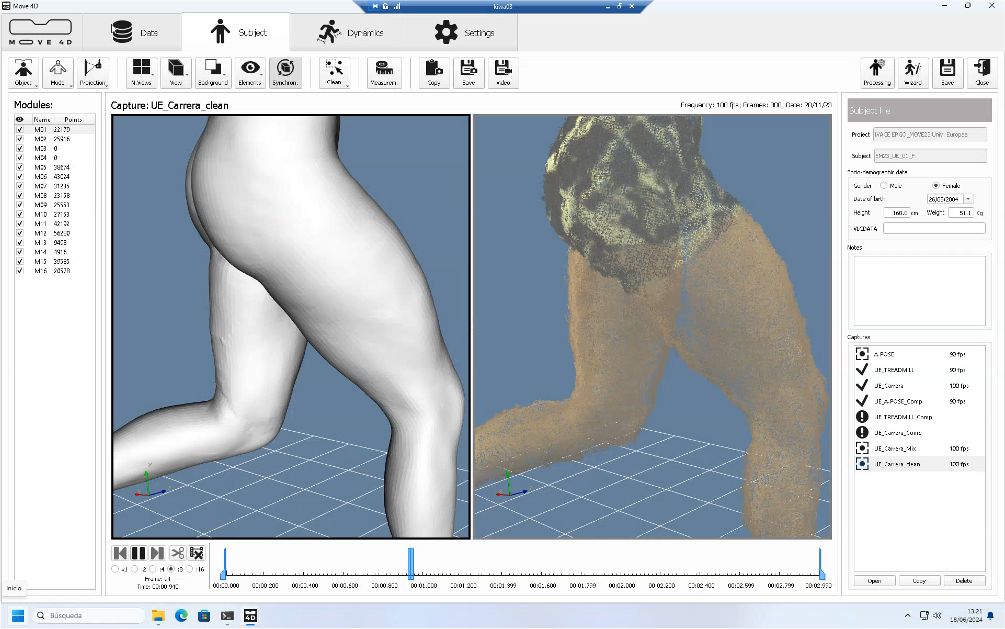Select the Male gender radio button
The width and height of the screenshot is (1005, 629).
click(x=883, y=185)
